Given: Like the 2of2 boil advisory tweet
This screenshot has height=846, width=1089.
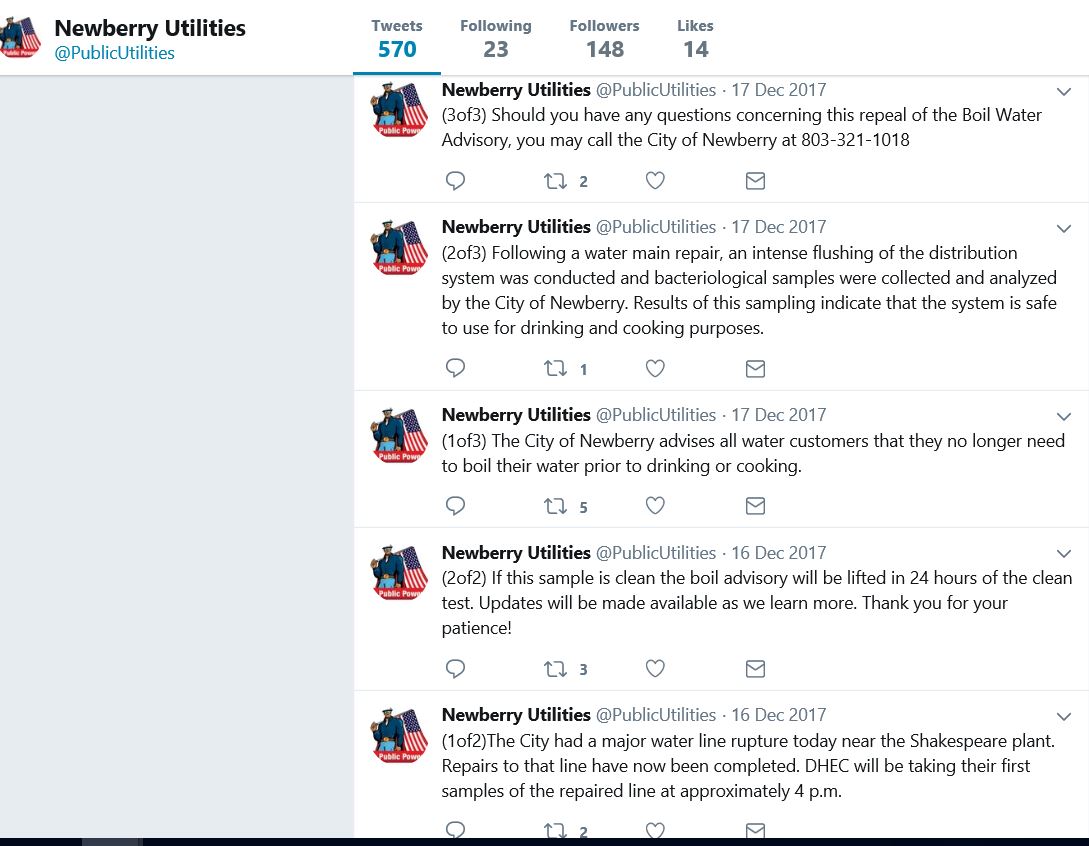Looking at the screenshot, I should (655, 668).
